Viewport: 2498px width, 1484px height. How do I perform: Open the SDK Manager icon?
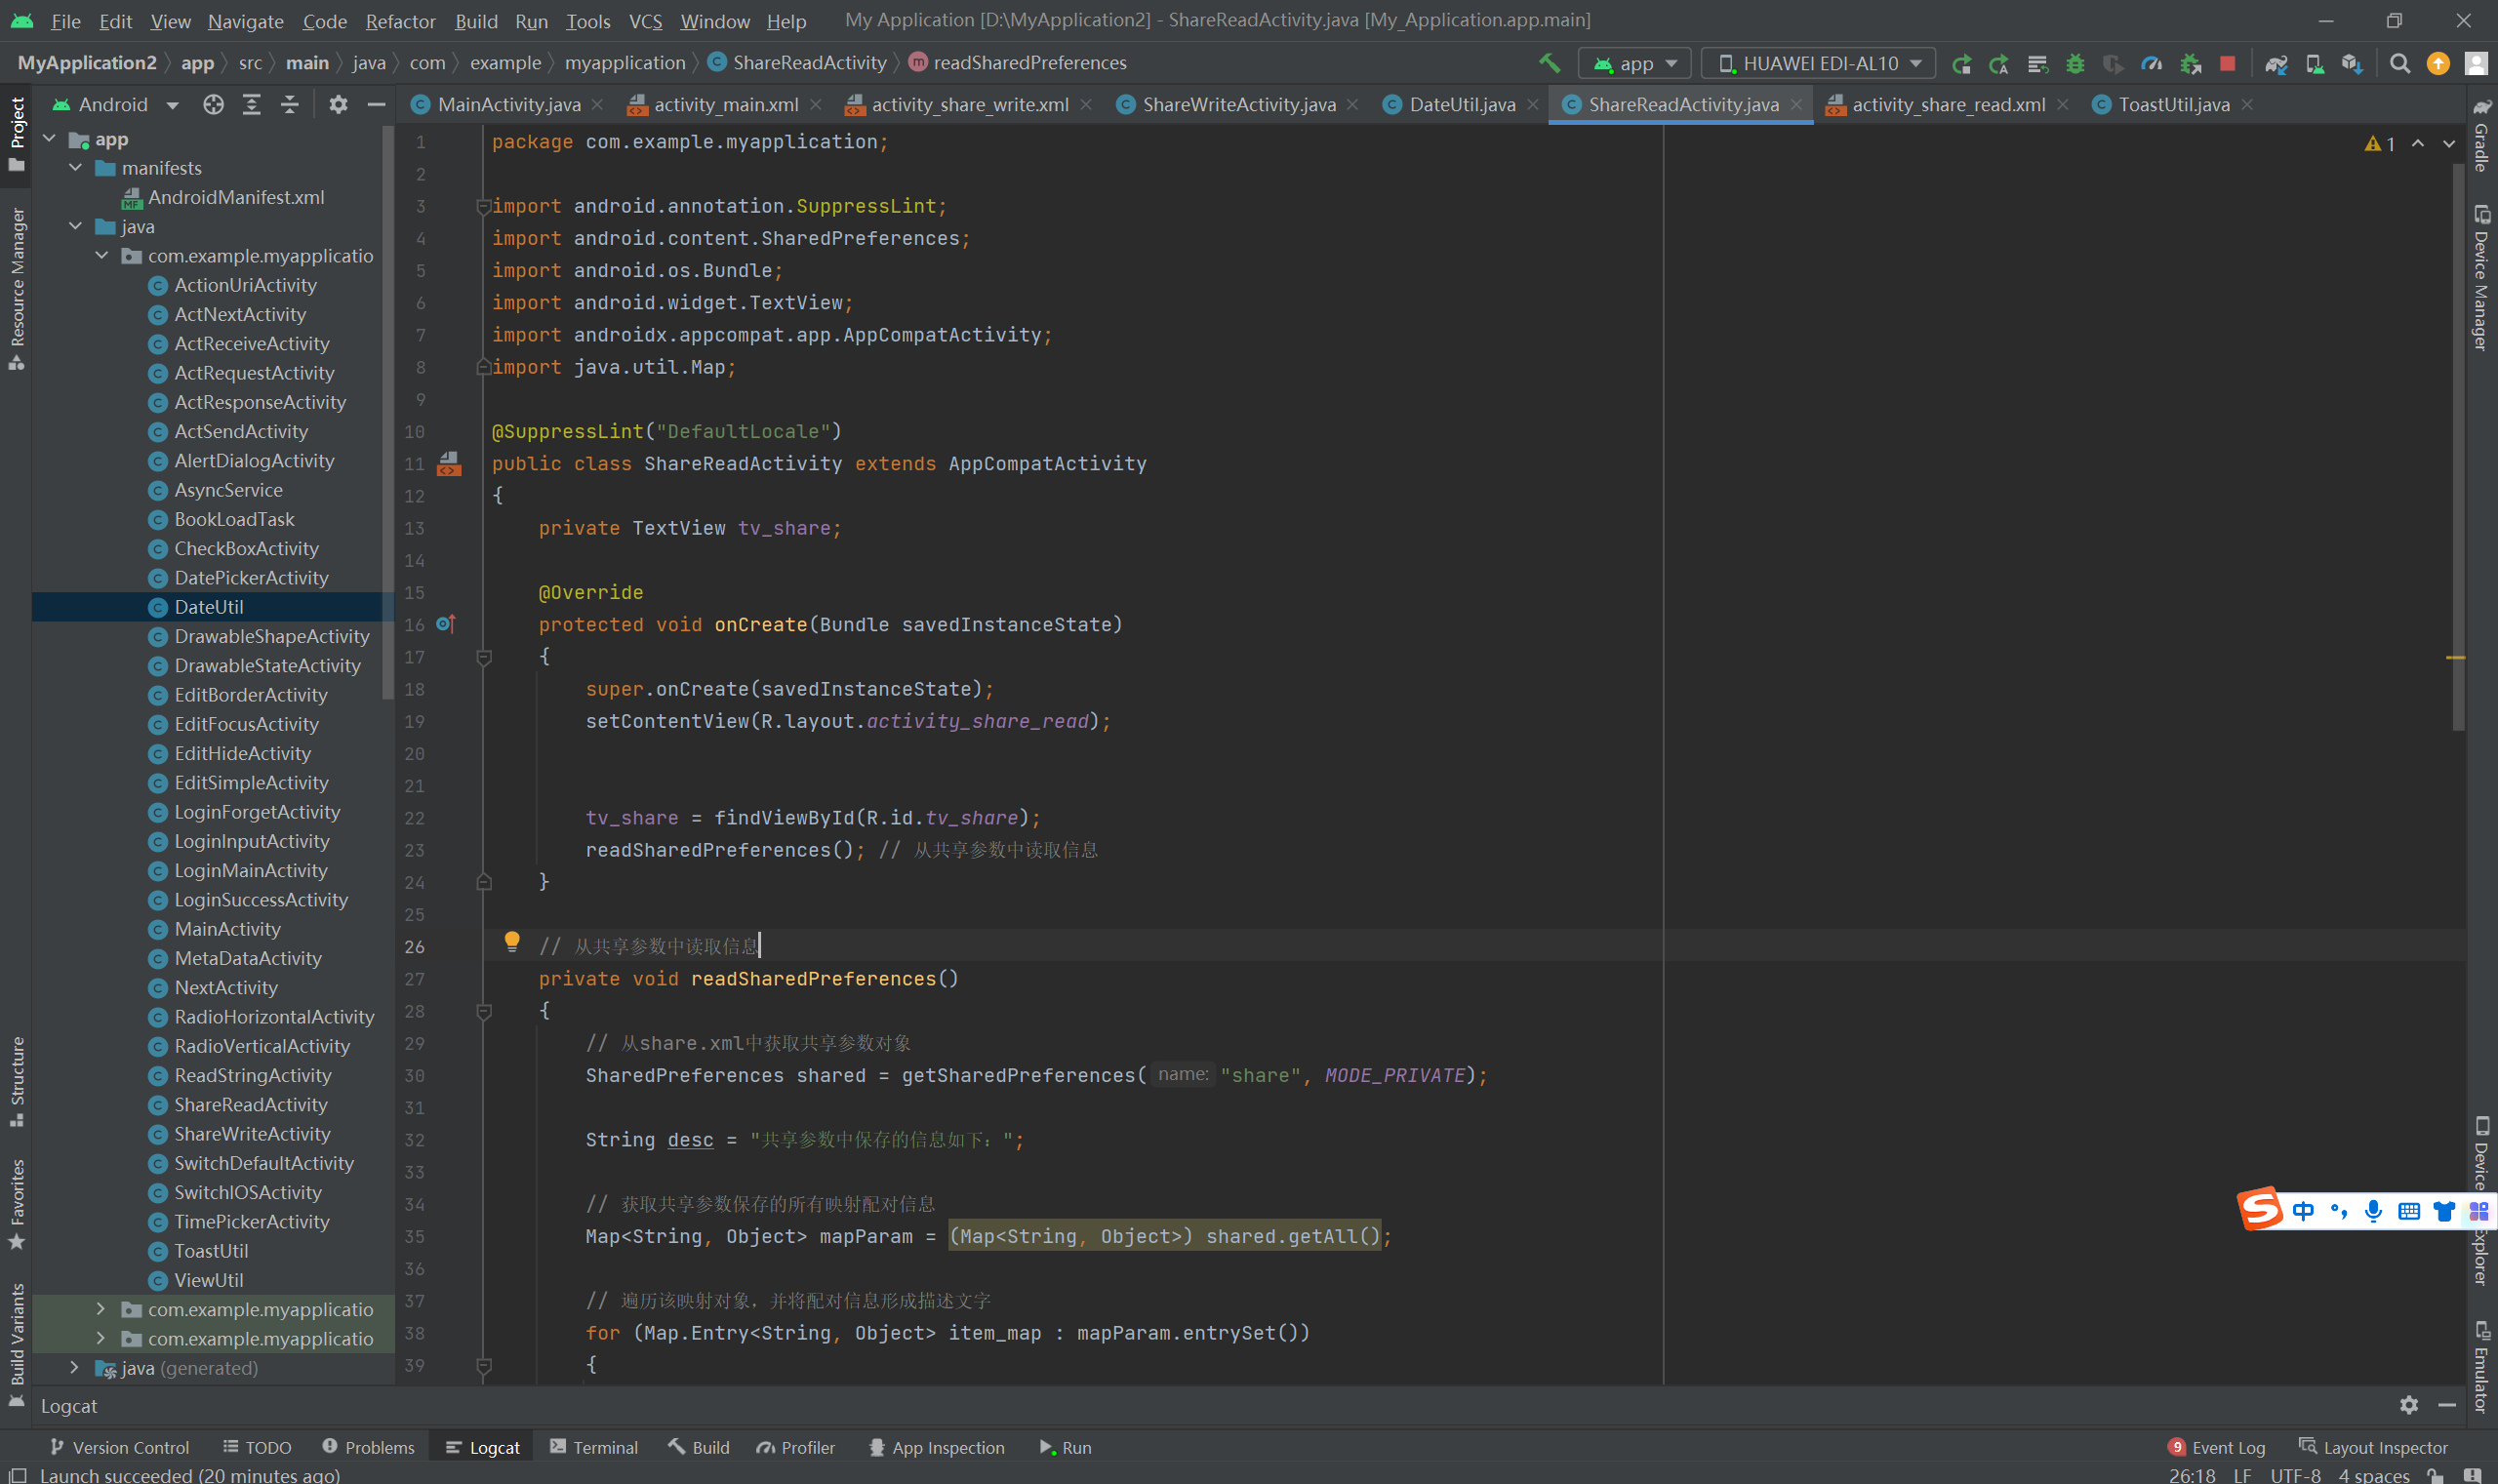tap(2351, 63)
